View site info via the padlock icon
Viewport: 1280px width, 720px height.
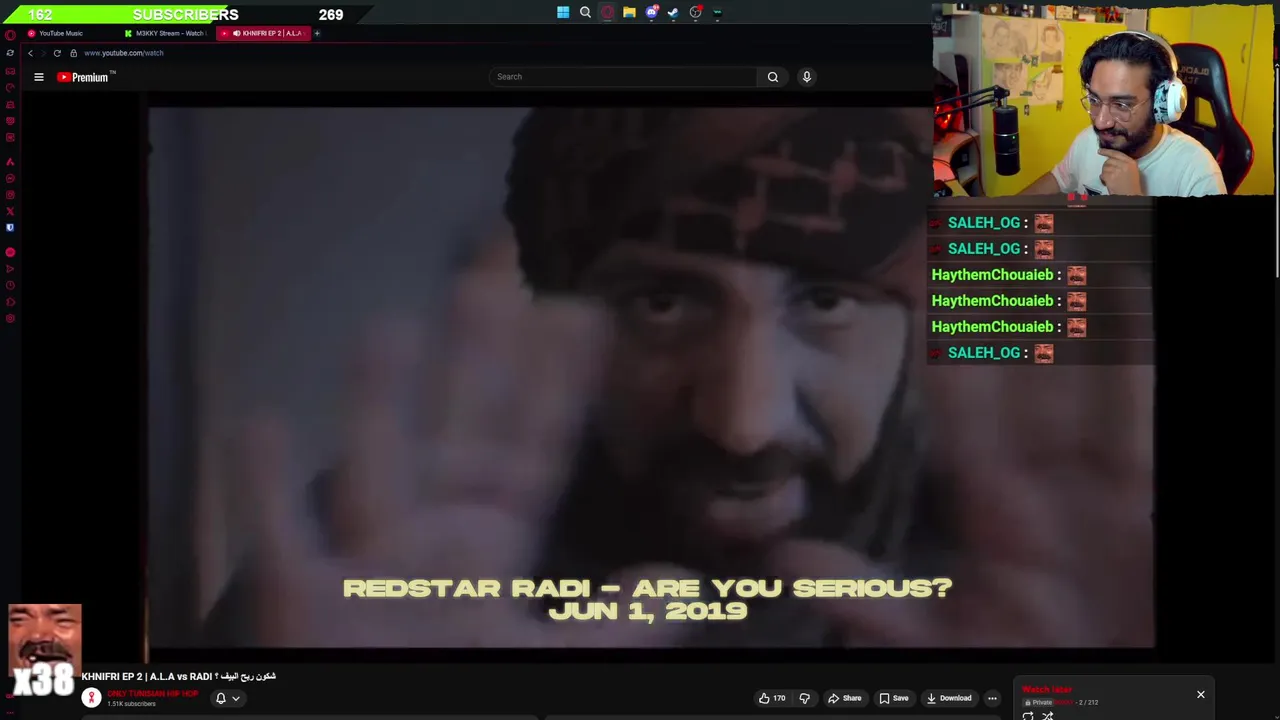73,53
